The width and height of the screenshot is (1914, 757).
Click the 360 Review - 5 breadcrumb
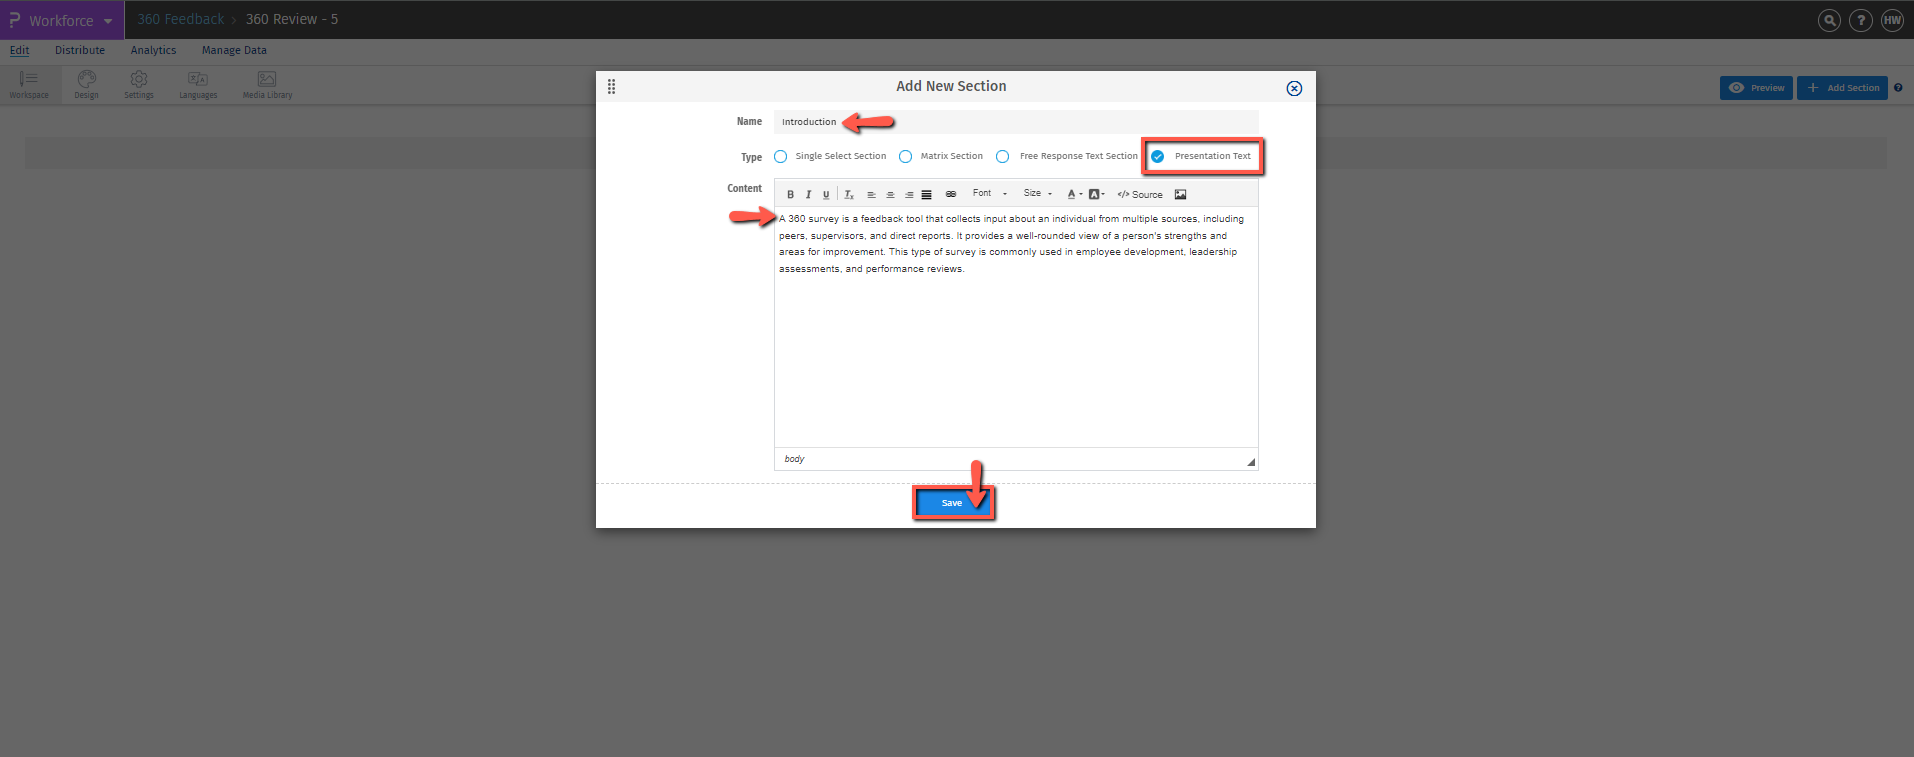pyautogui.click(x=292, y=19)
